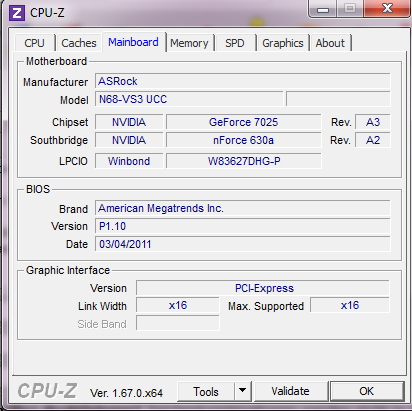Close the CPU-Z window
412x411 pixels.
(x=387, y=8)
